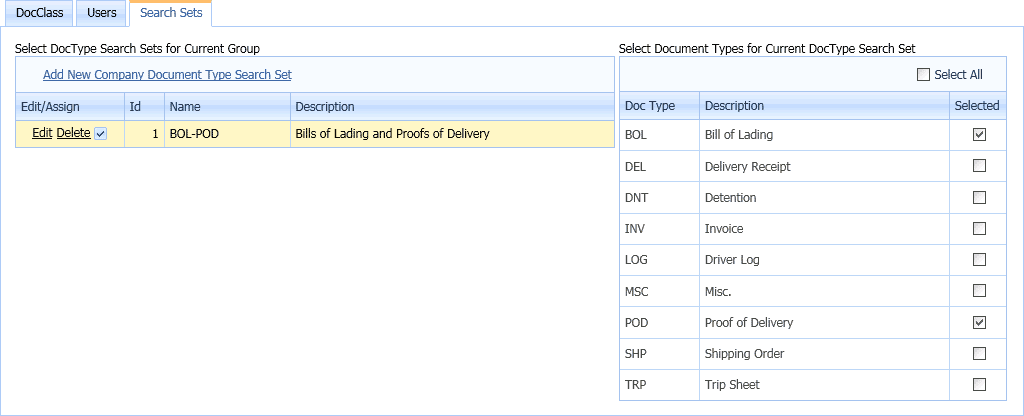Click the Selected column header
This screenshot has height=416, width=1024.
[x=978, y=105]
